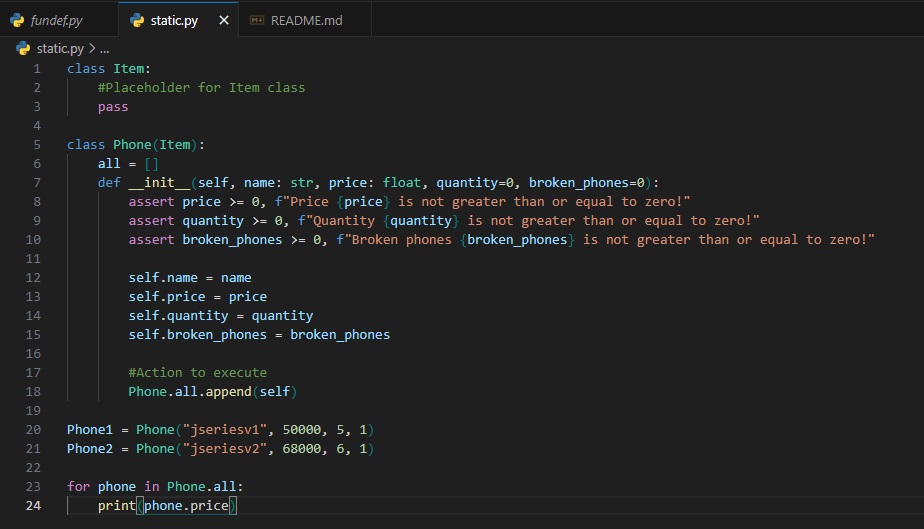
Task: Click 'self.price = price' on line 13
Action: coord(197,296)
